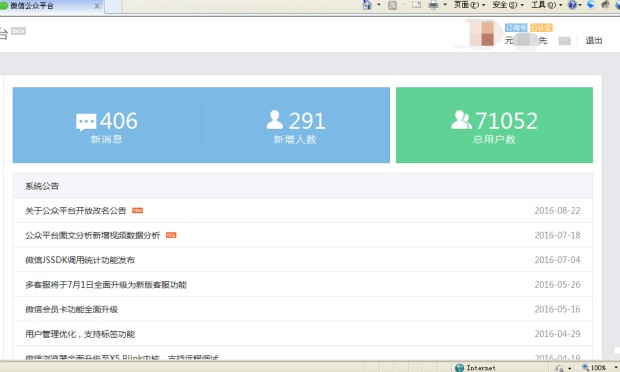Click the date 2016-05-16
Image resolution: width=620 pixels, height=372 pixels.
point(557,309)
